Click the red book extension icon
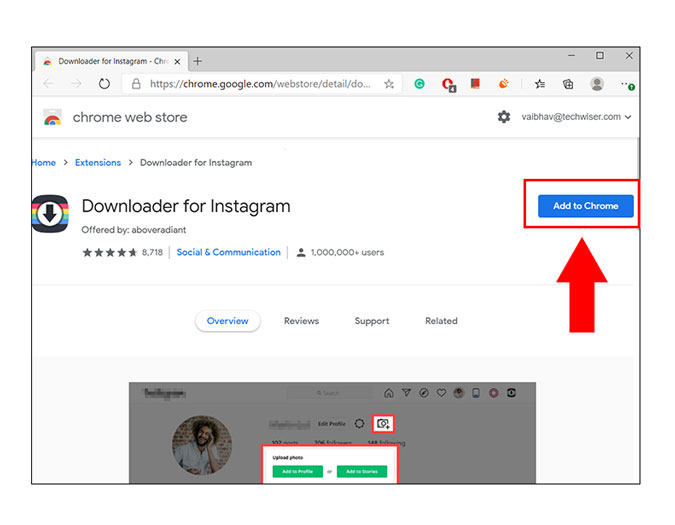 [x=475, y=83]
